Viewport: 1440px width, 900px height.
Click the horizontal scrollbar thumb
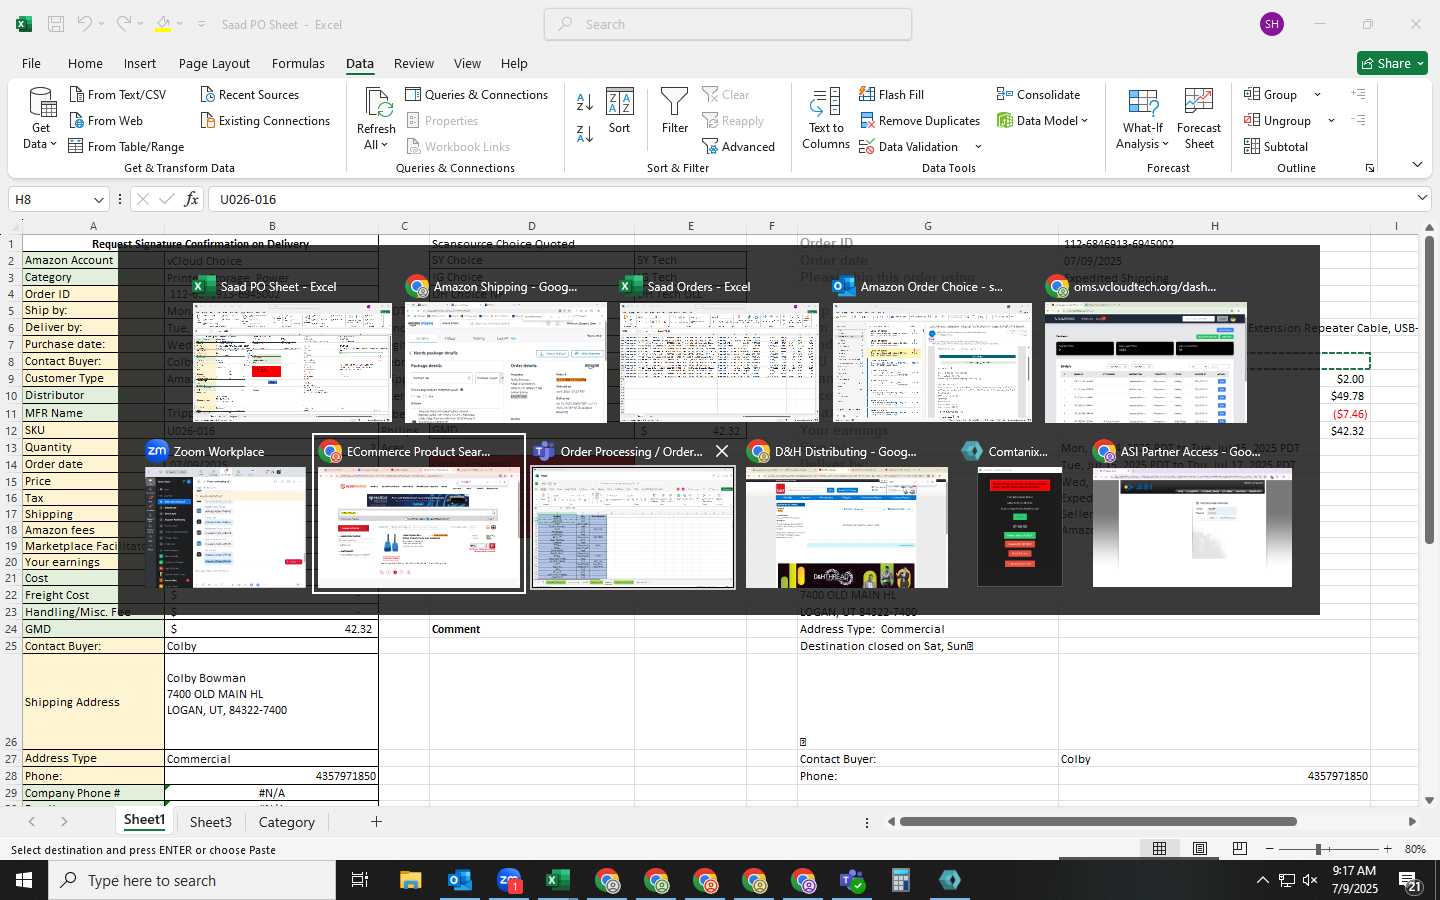point(1098,822)
